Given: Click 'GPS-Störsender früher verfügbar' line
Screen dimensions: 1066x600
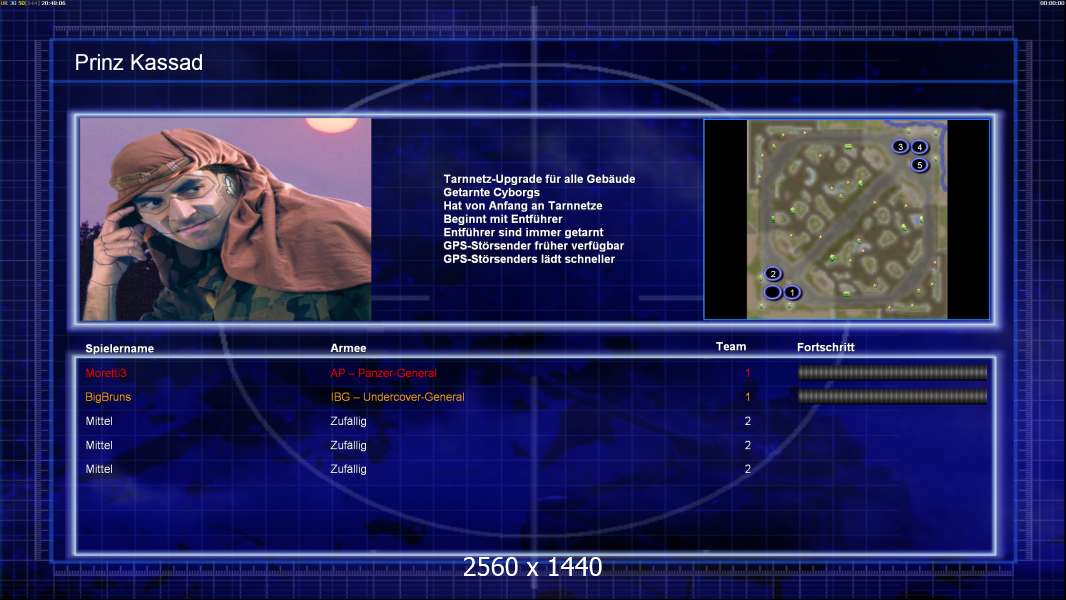Looking at the screenshot, I should [534, 245].
